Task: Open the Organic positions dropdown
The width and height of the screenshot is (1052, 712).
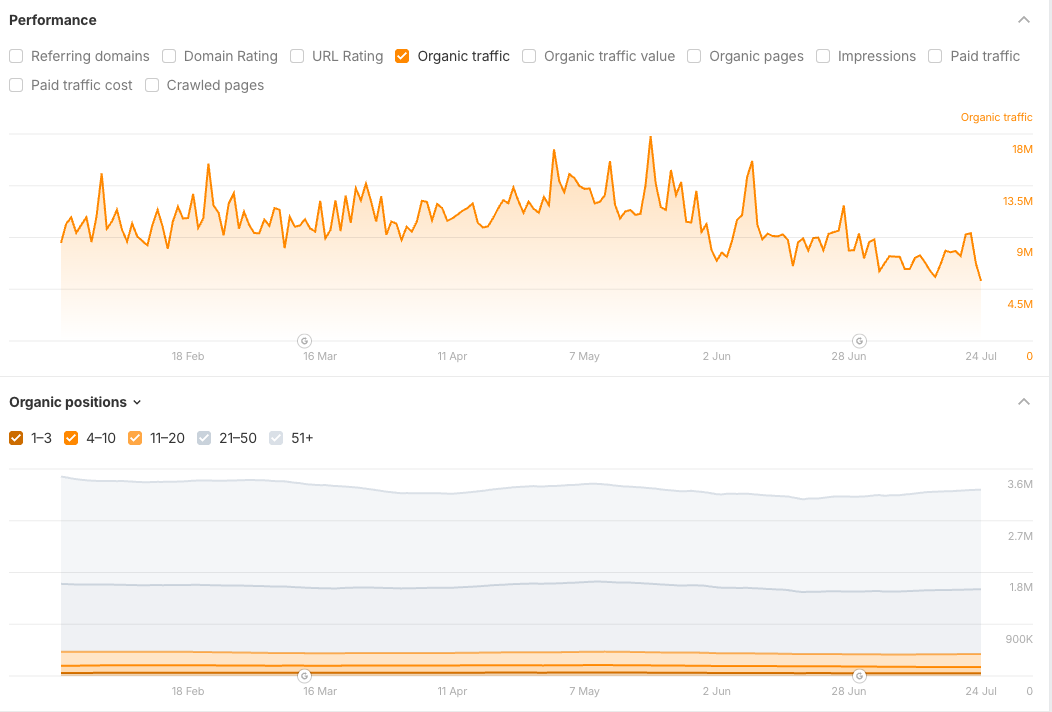Action: point(75,402)
